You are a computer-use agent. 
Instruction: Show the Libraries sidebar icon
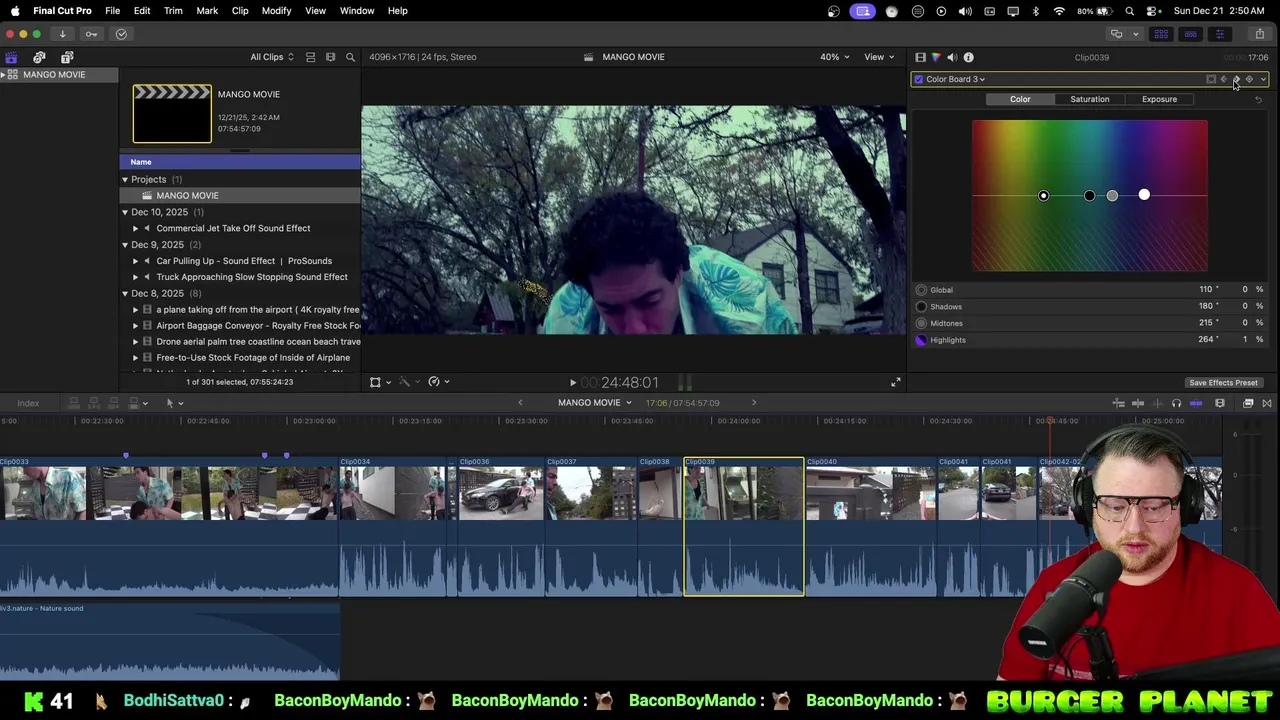11,57
